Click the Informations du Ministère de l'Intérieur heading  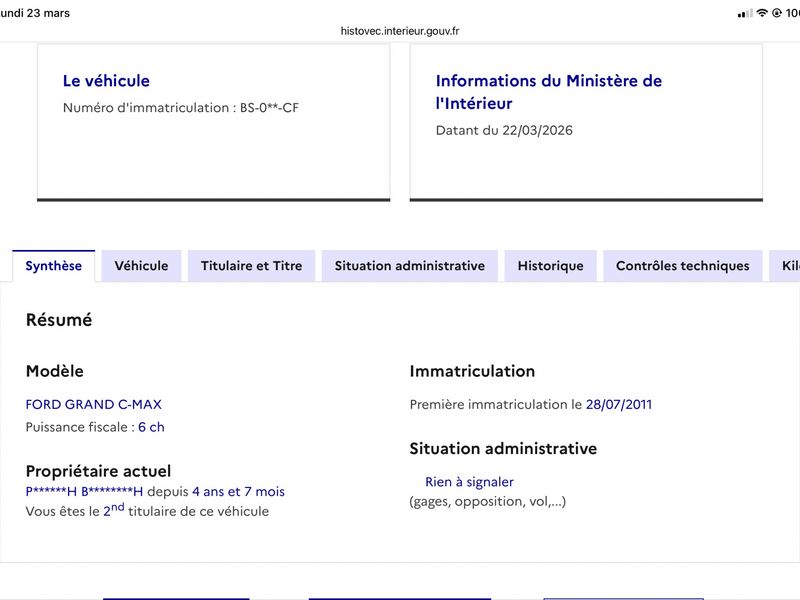pos(548,92)
